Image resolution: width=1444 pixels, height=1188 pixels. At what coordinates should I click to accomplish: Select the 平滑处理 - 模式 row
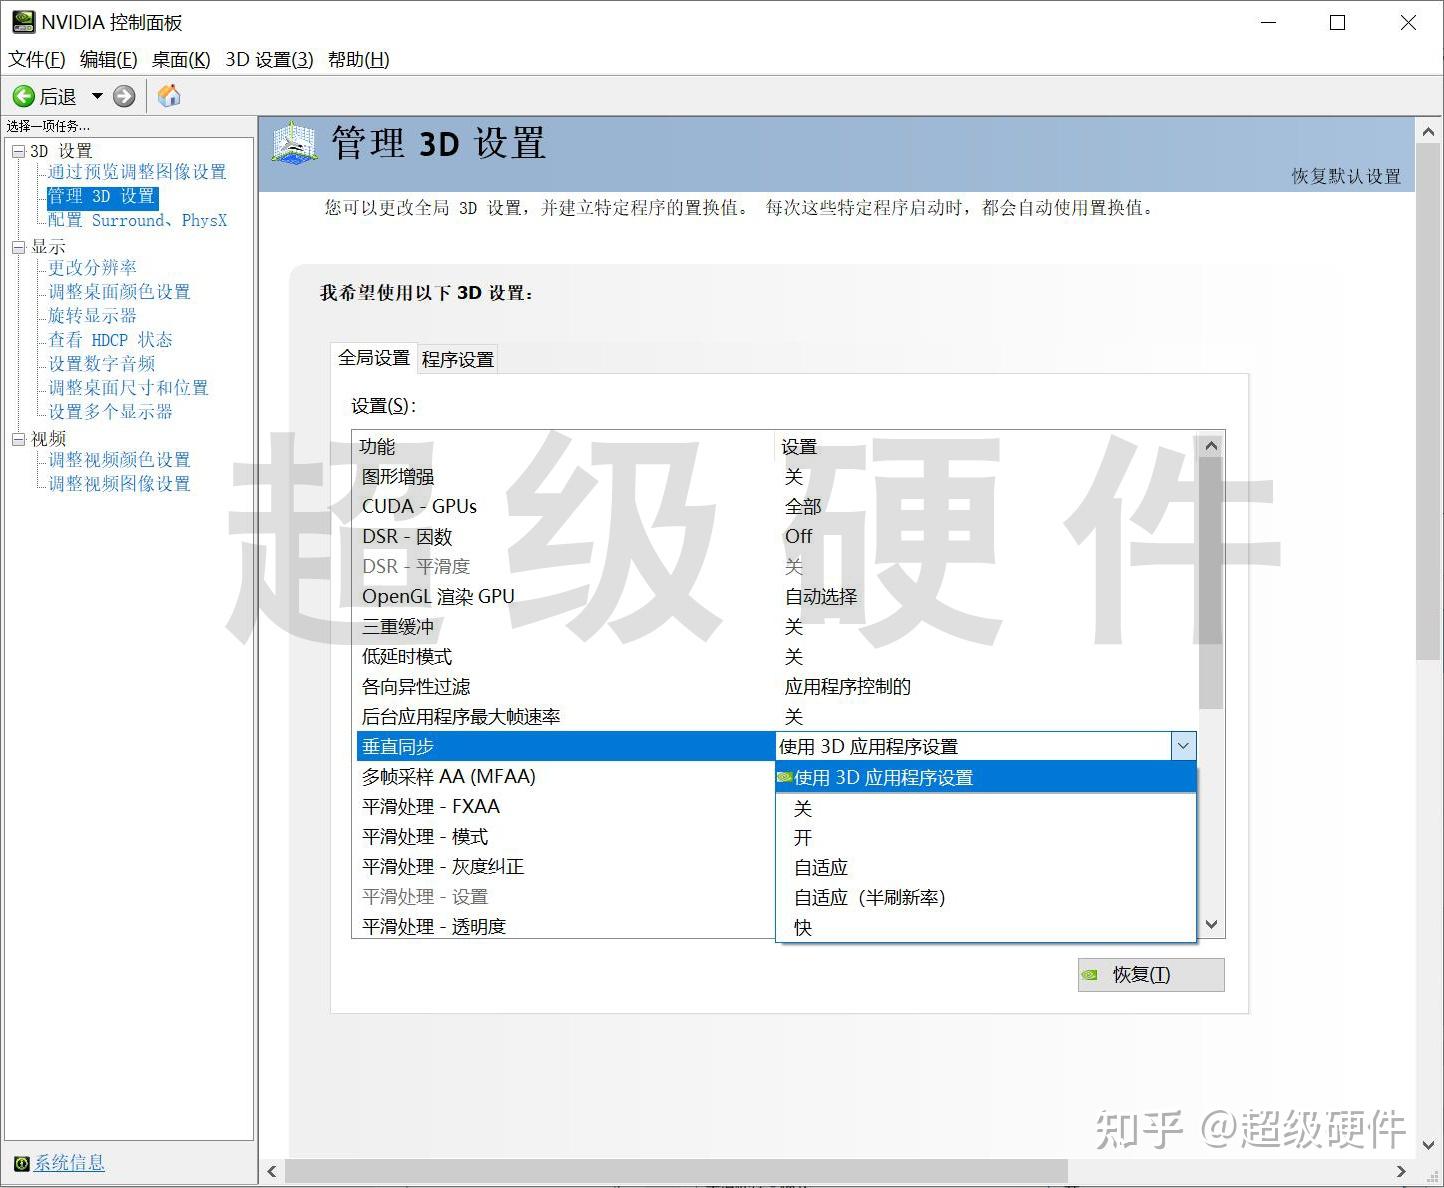(566, 837)
